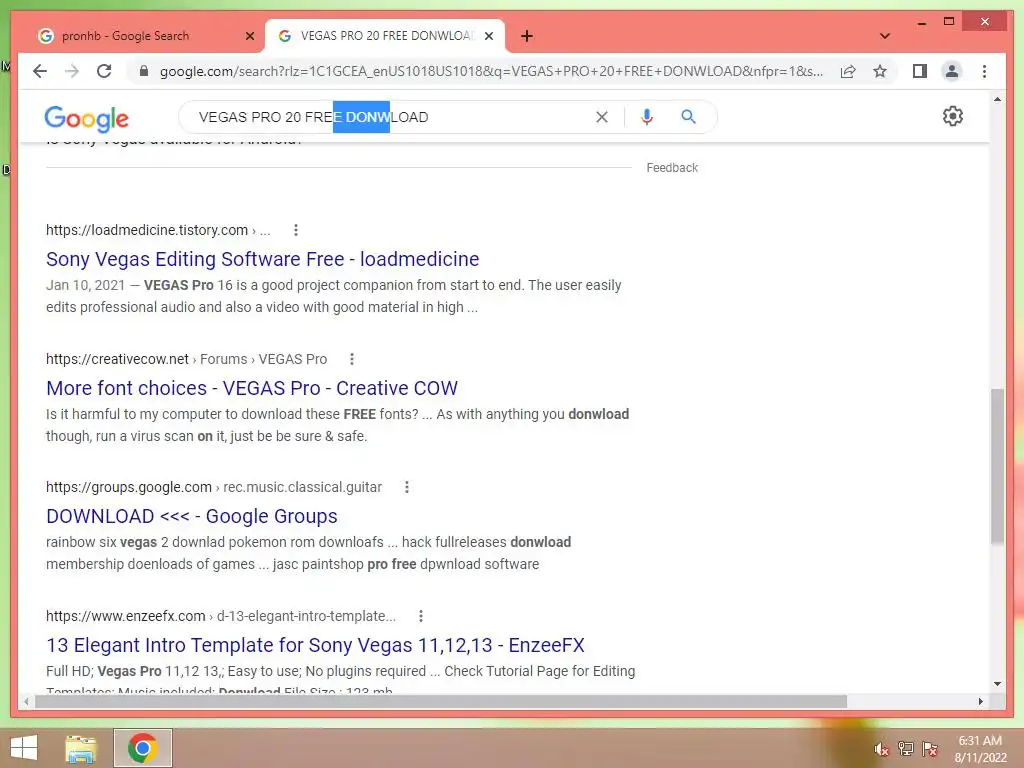The image size is (1024, 768).
Task: Click the muted volume tray icon
Action: pyautogui.click(x=882, y=749)
